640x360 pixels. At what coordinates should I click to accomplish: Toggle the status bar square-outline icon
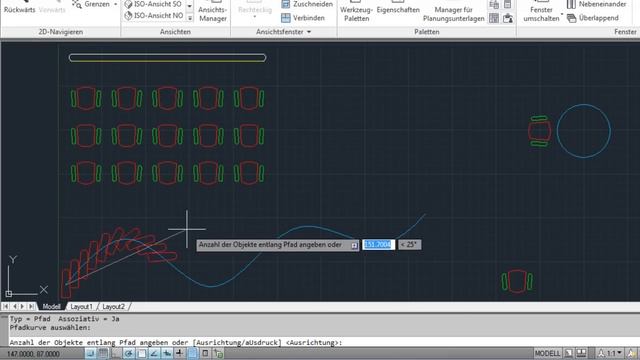pos(205,353)
